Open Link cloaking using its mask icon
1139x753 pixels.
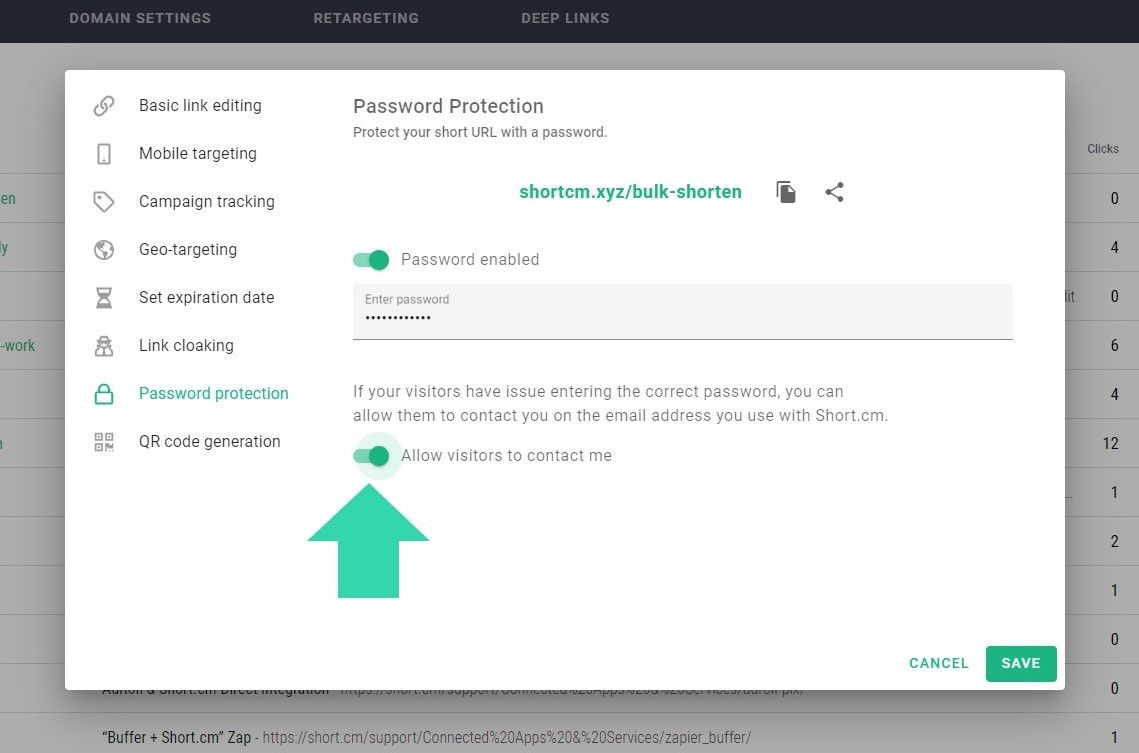[104, 345]
